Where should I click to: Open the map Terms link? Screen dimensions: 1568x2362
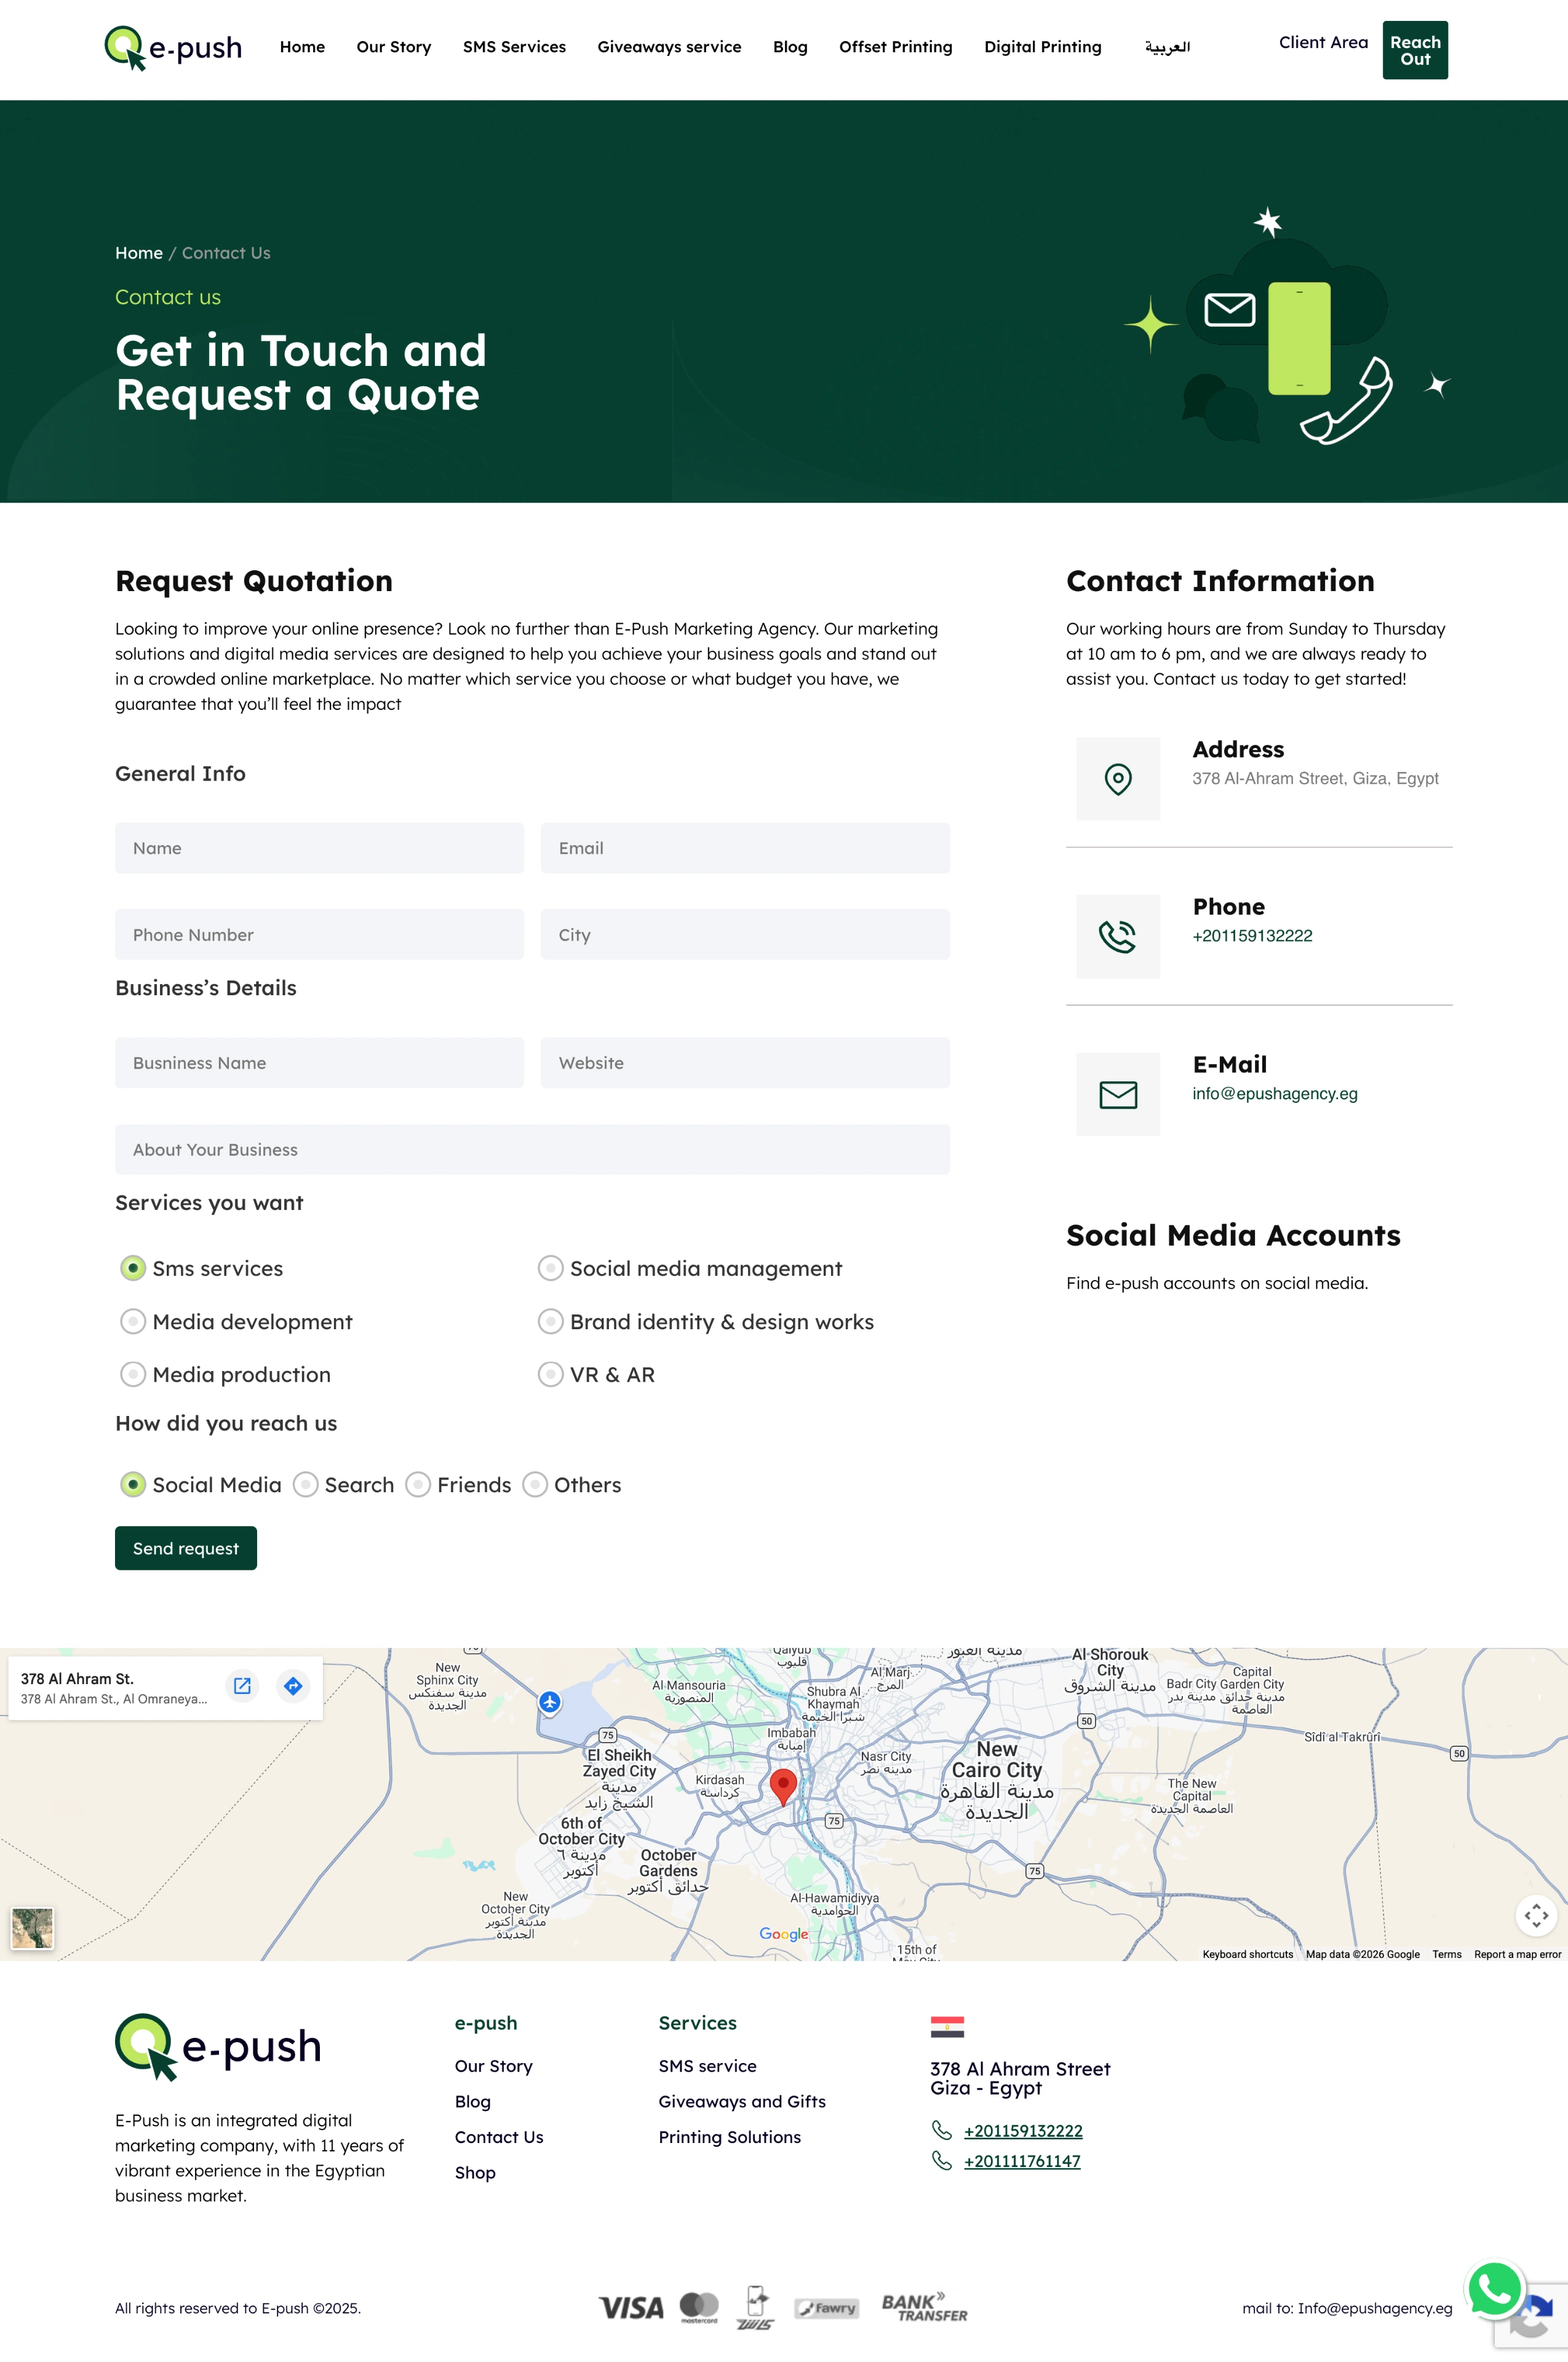tap(1446, 1953)
